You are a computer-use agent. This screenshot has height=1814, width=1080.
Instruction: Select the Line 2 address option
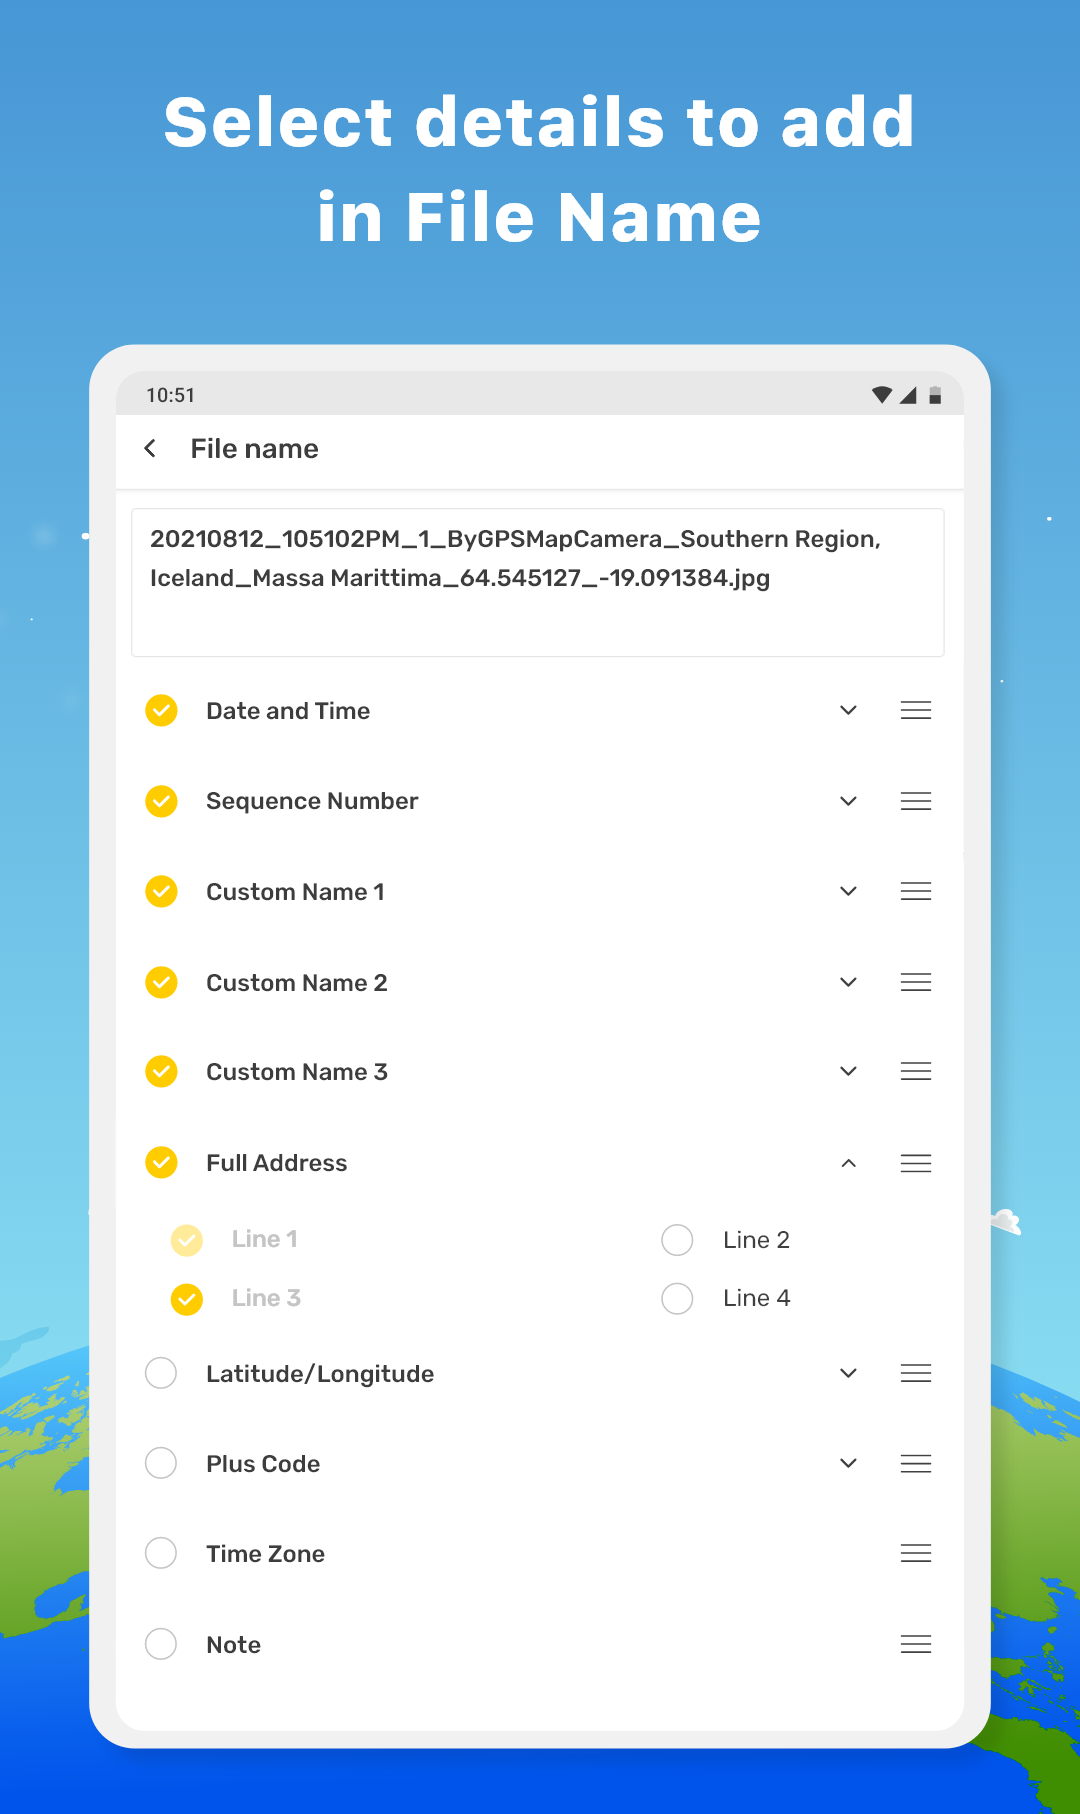point(677,1240)
